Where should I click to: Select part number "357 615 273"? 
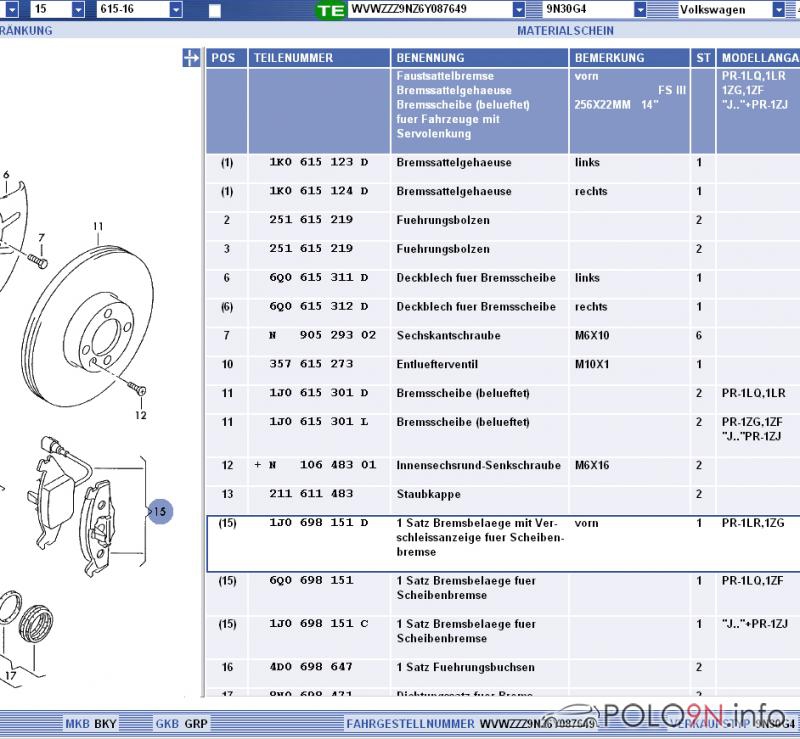pos(311,364)
